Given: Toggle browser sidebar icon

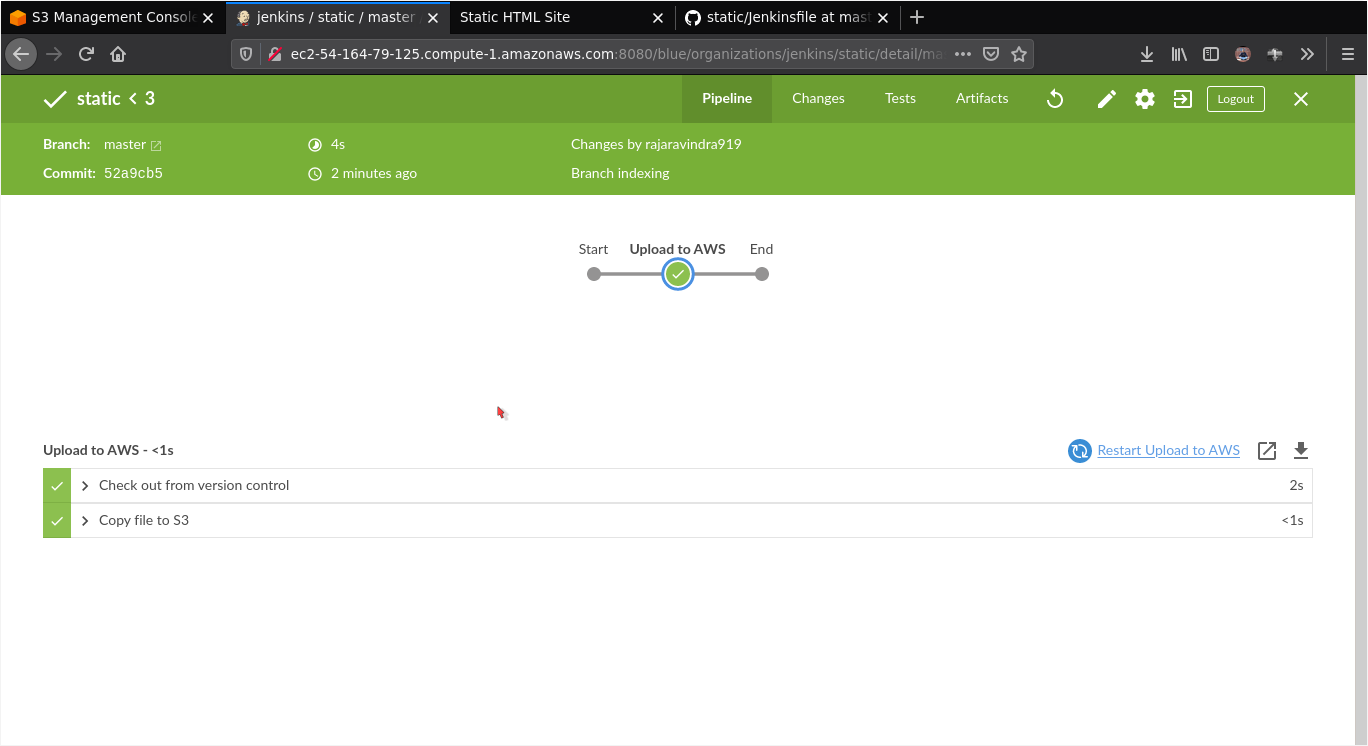Looking at the screenshot, I should click(x=1211, y=54).
